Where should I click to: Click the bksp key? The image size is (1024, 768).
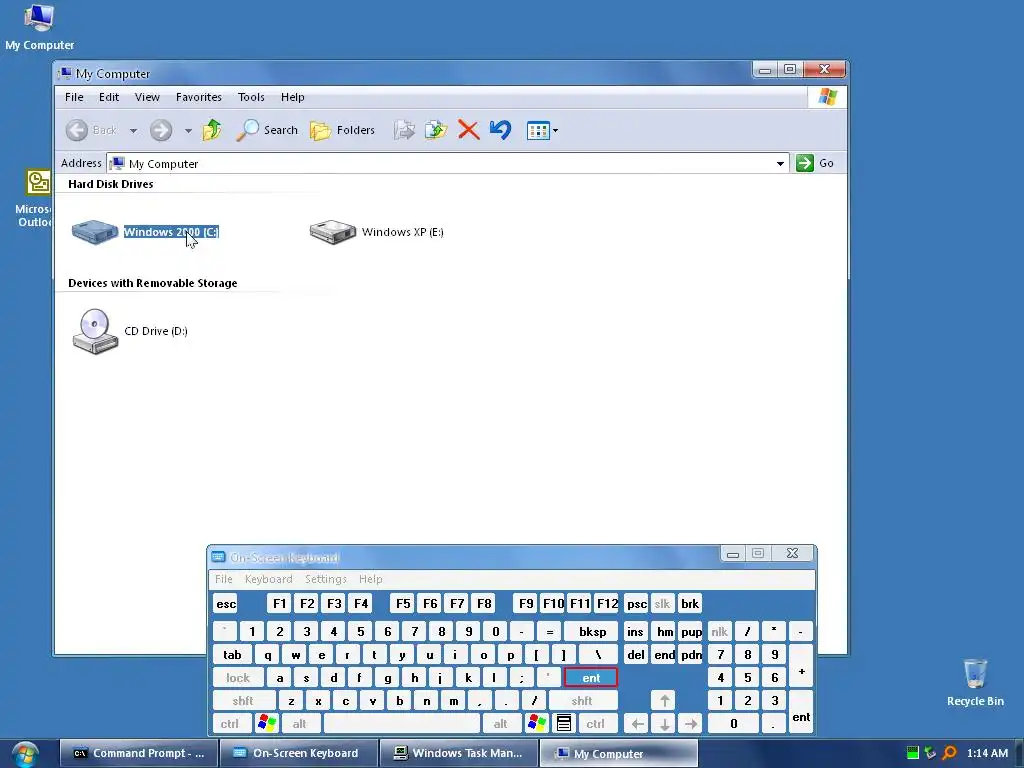point(592,632)
